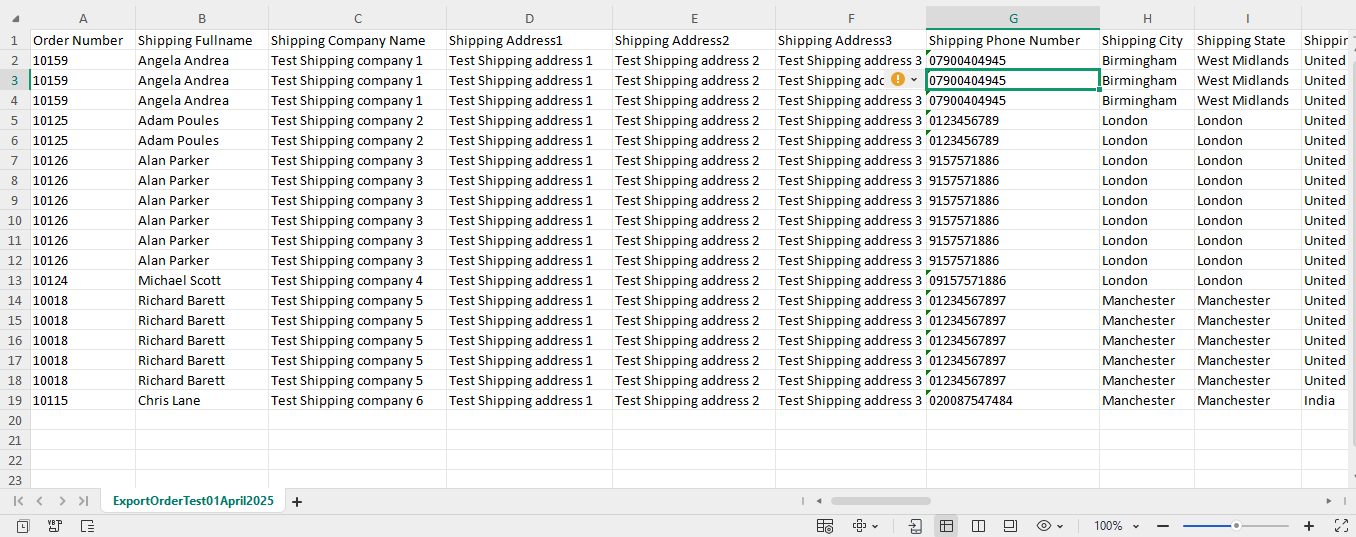Select the column G header

pos(1013,18)
